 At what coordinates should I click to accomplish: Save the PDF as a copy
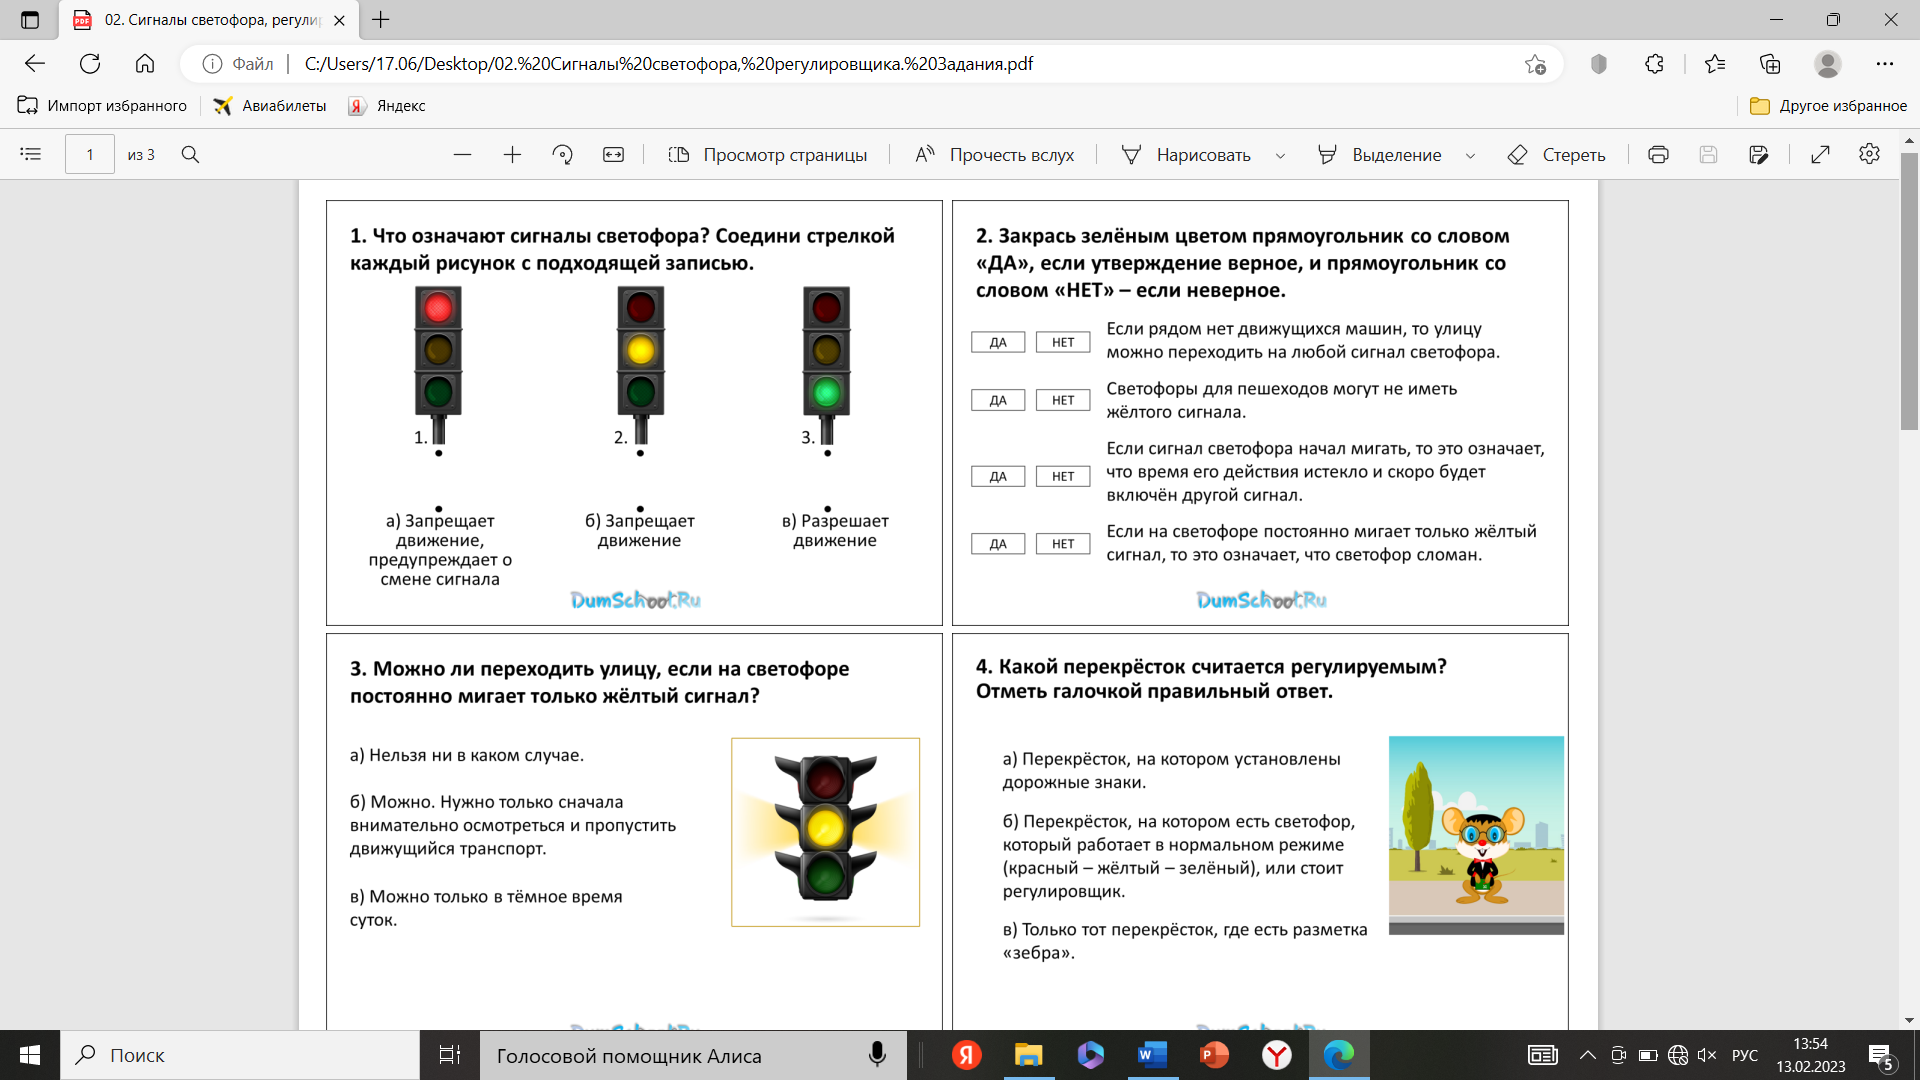pos(1759,154)
